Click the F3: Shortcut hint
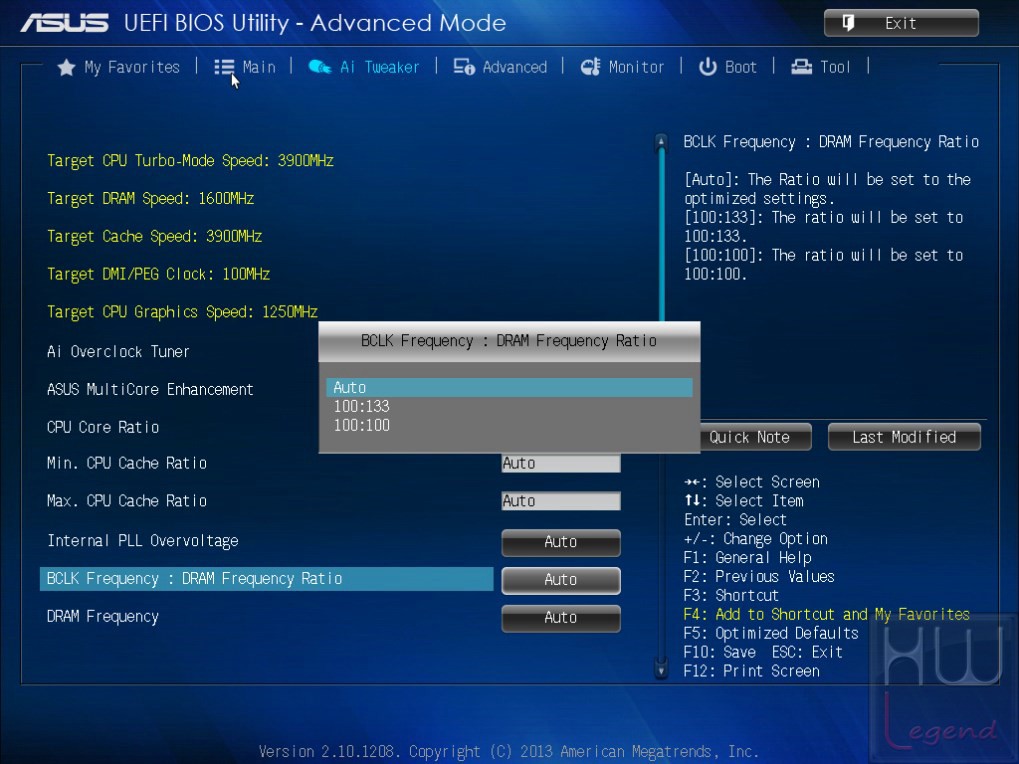The width and height of the screenshot is (1019, 764). [x=731, y=595]
